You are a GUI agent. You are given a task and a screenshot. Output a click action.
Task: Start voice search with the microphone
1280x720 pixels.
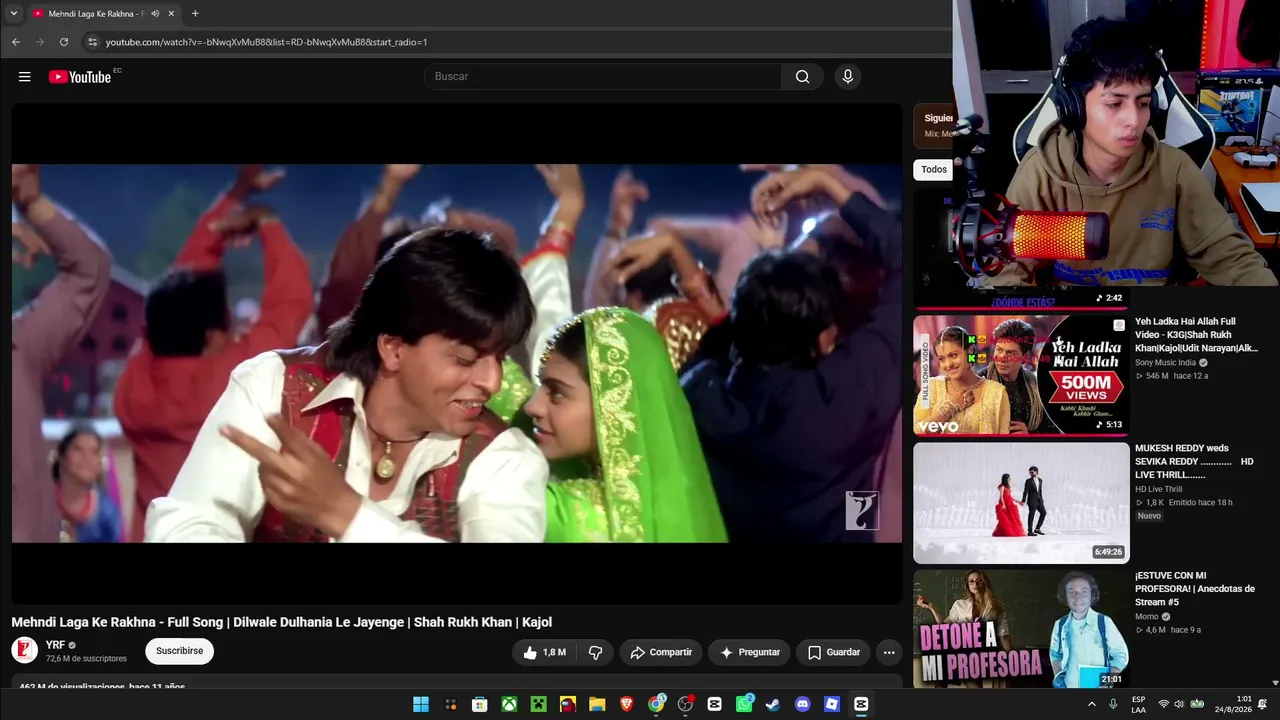pyautogui.click(x=848, y=77)
